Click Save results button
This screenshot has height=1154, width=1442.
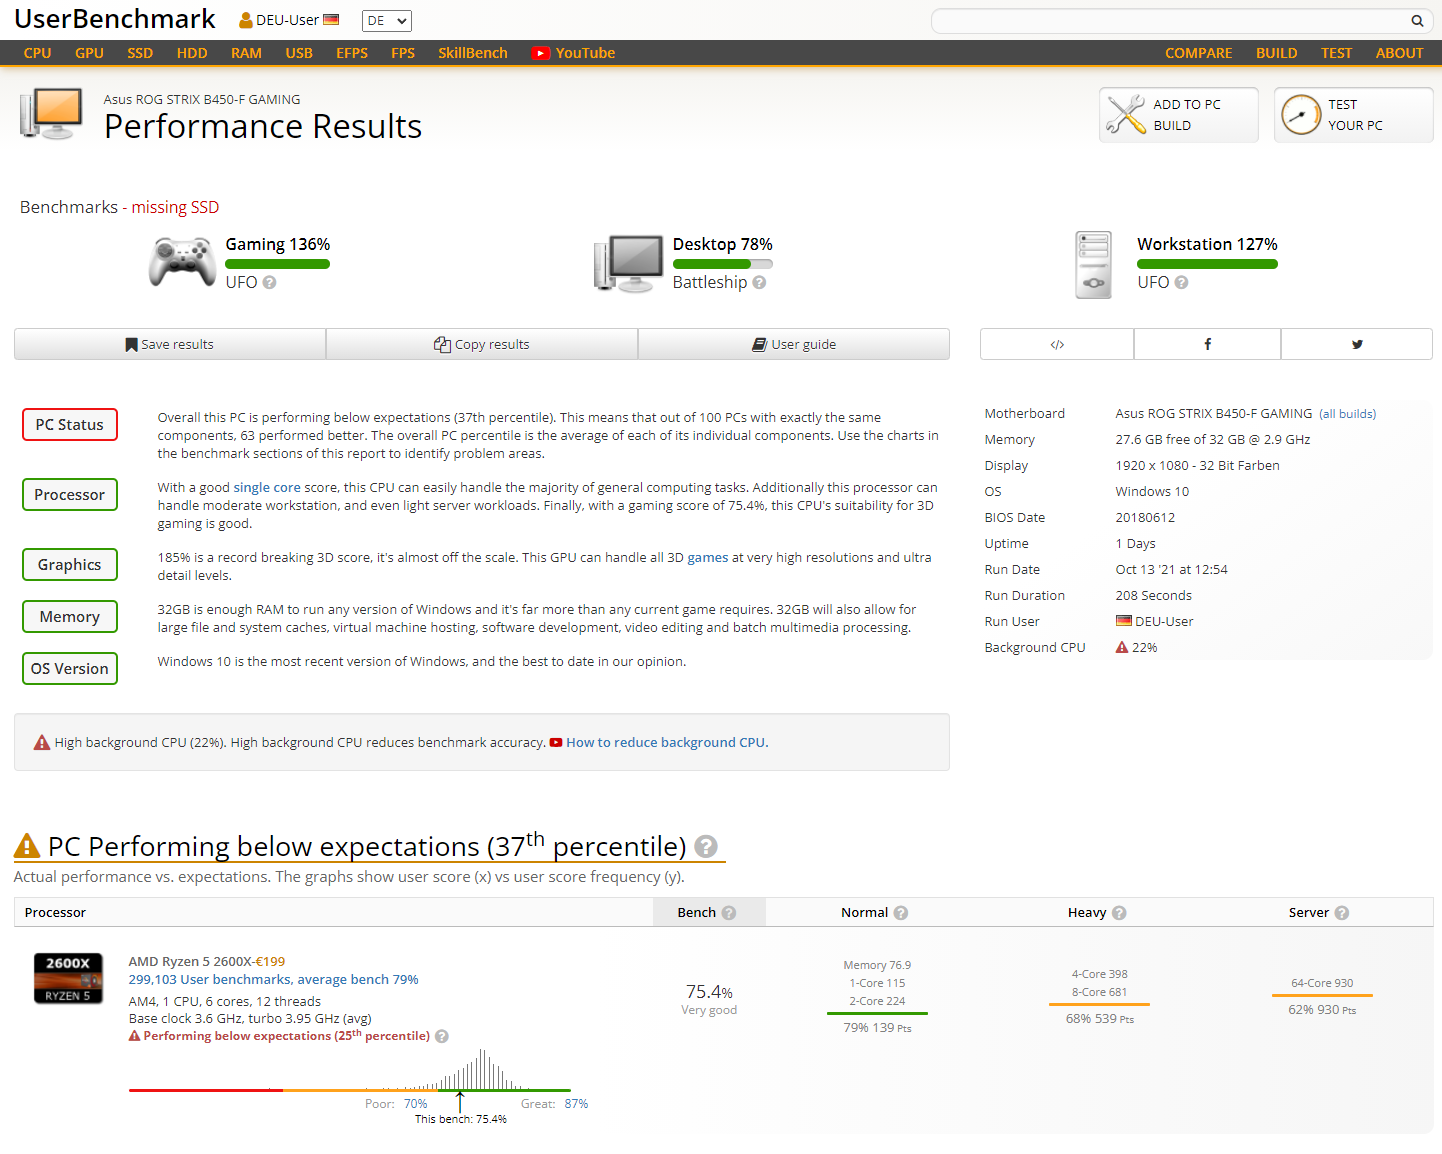(x=170, y=344)
